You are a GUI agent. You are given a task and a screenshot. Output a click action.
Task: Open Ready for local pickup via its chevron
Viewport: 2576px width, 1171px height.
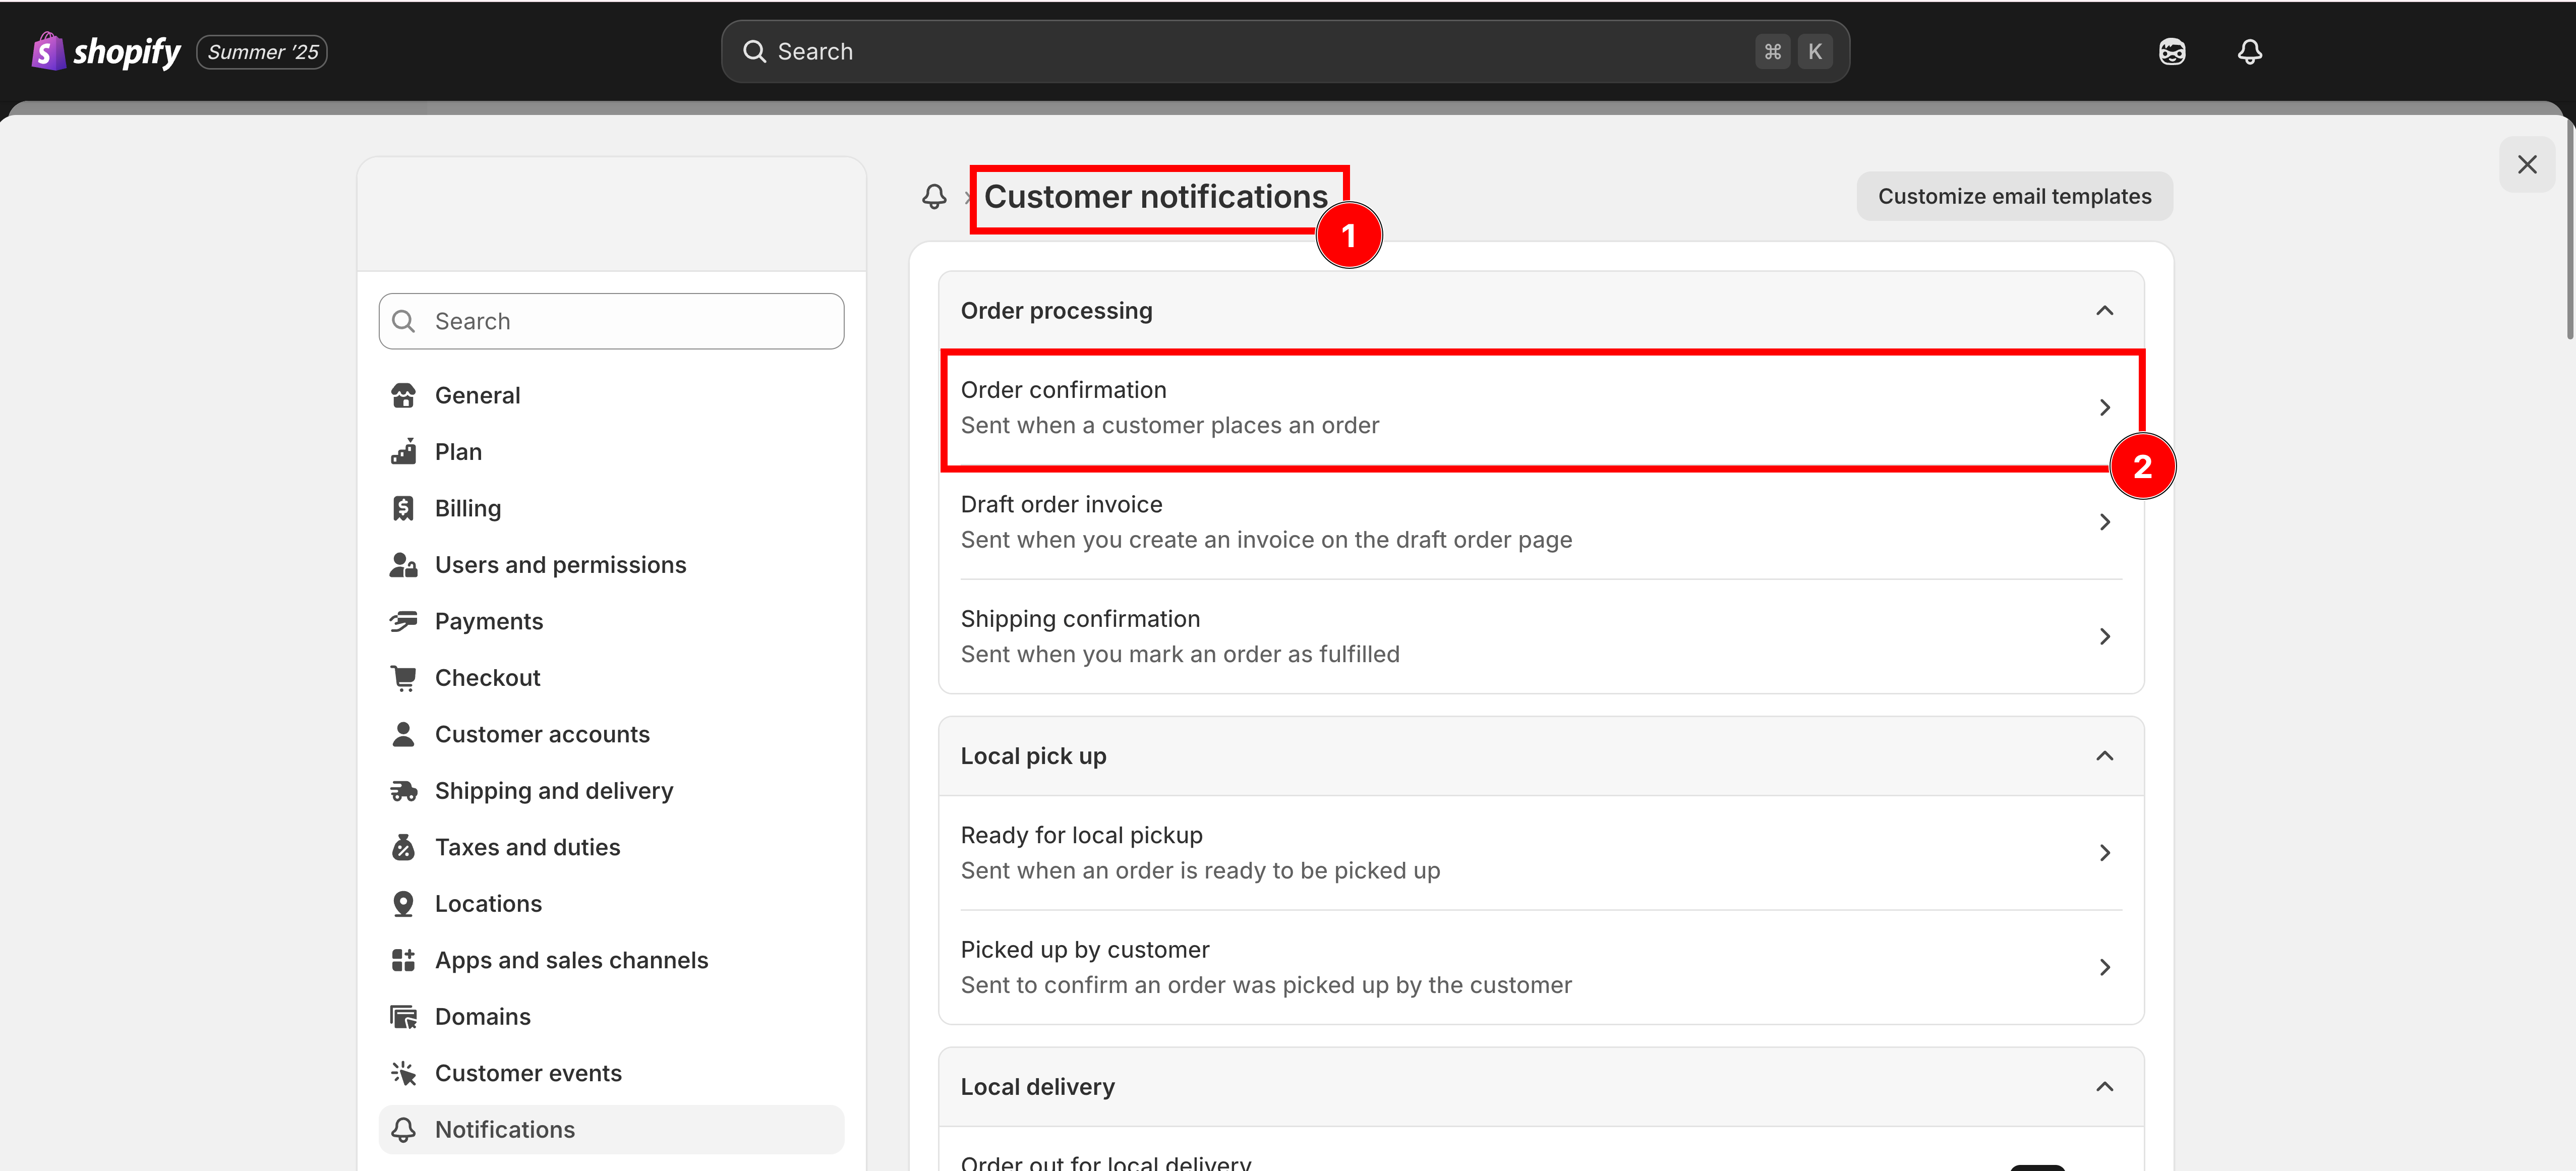(x=2104, y=853)
